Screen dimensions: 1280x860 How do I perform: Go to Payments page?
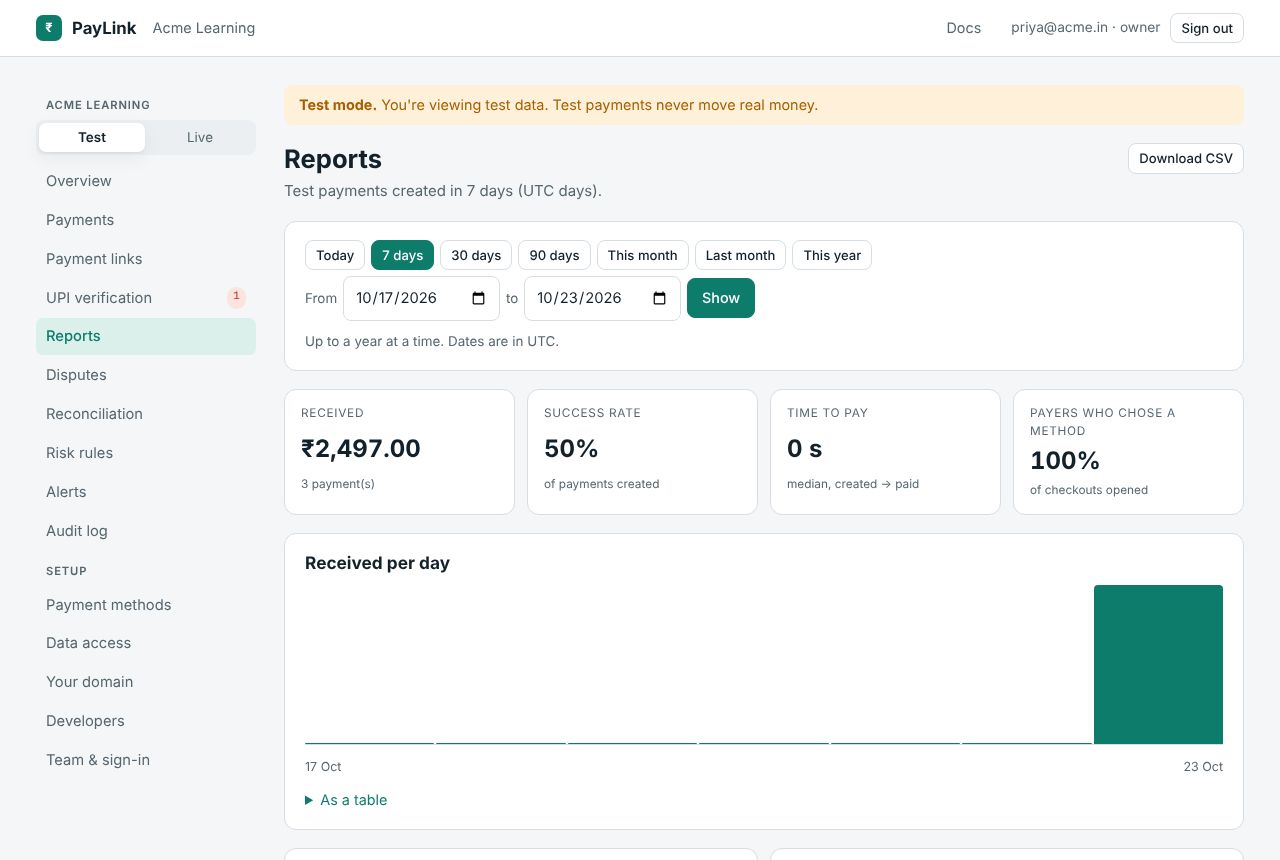146,220
